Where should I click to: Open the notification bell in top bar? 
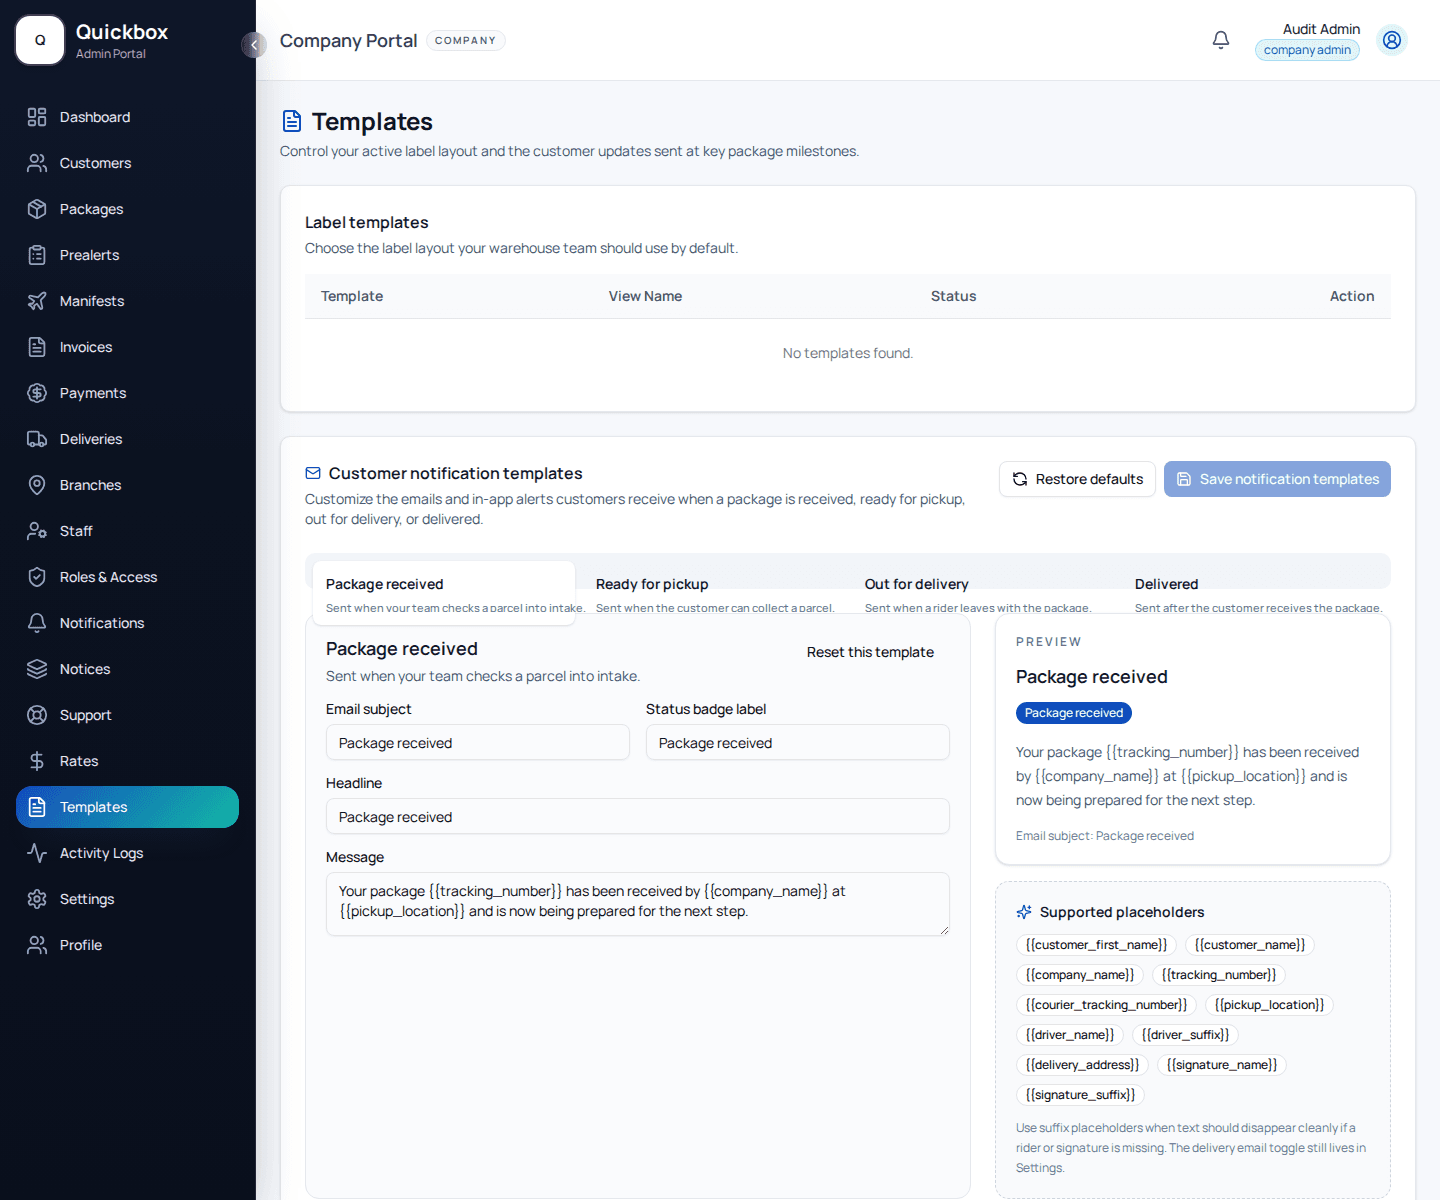pos(1221,39)
